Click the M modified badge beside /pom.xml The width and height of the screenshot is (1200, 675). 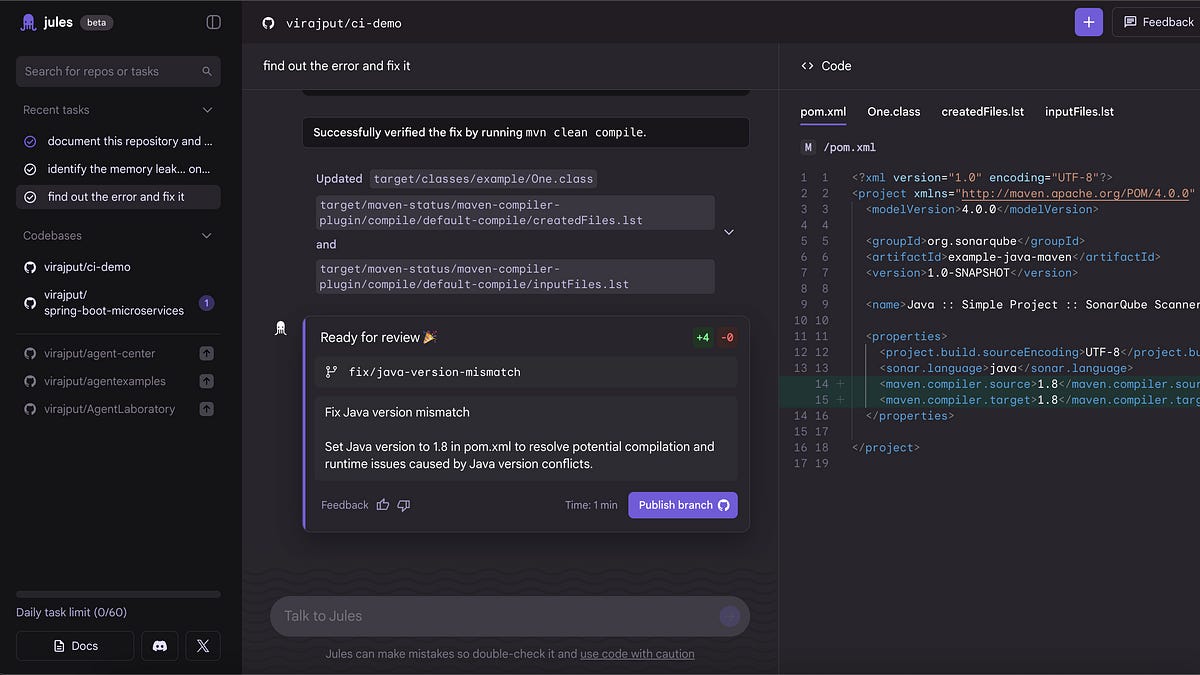(x=808, y=147)
